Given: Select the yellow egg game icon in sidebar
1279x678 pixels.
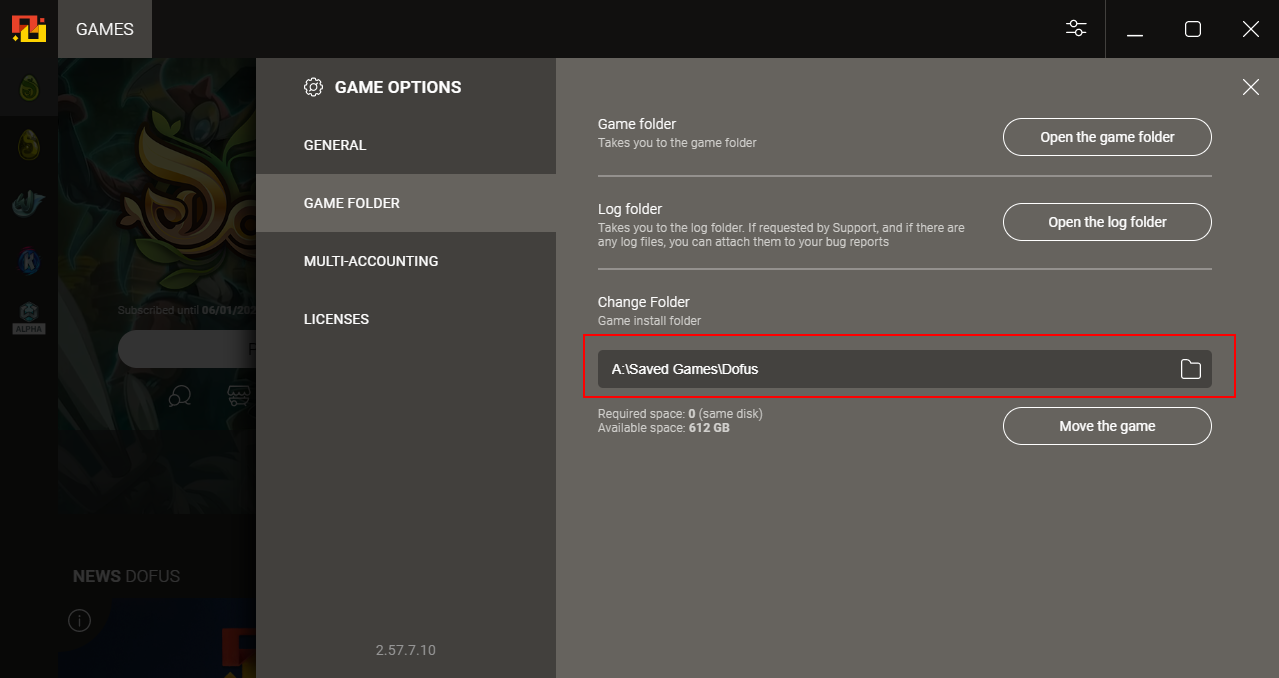Looking at the screenshot, I should (29, 145).
